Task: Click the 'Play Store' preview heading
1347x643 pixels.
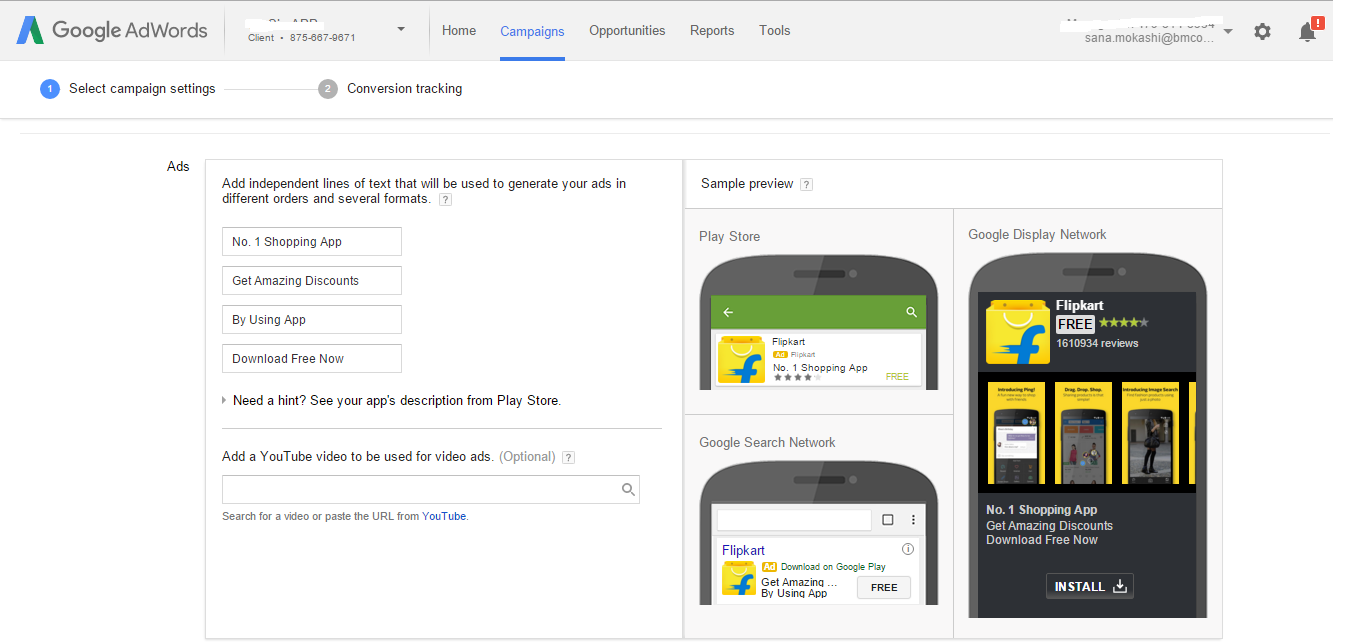Action: click(x=729, y=237)
